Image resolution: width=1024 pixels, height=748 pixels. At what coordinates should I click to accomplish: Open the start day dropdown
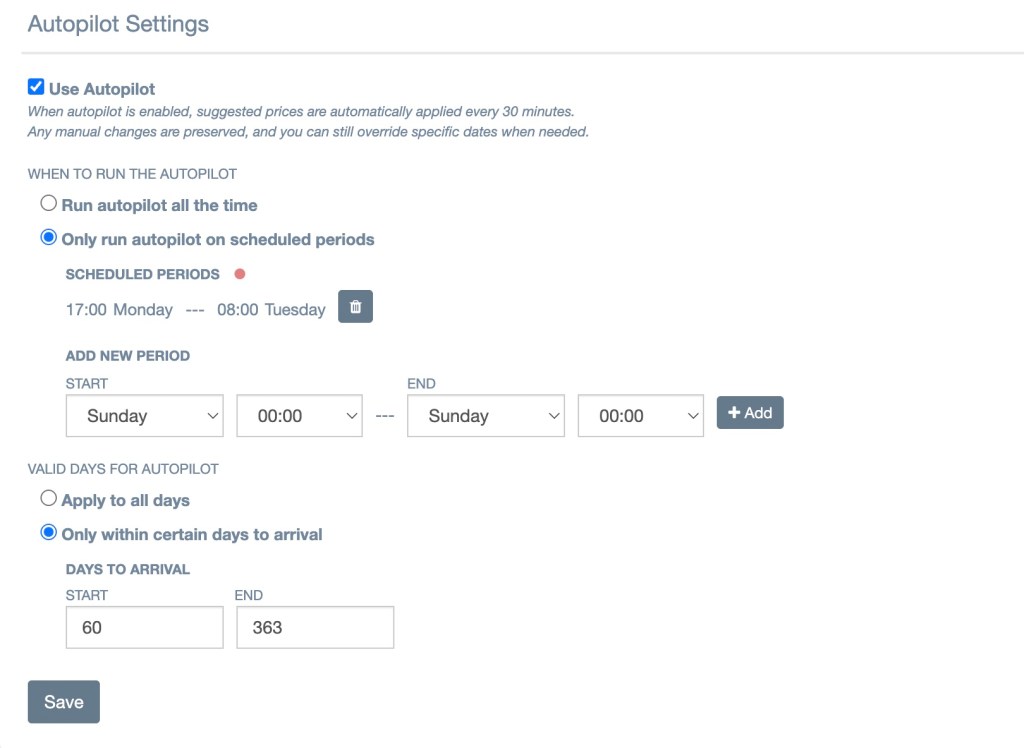tap(145, 416)
